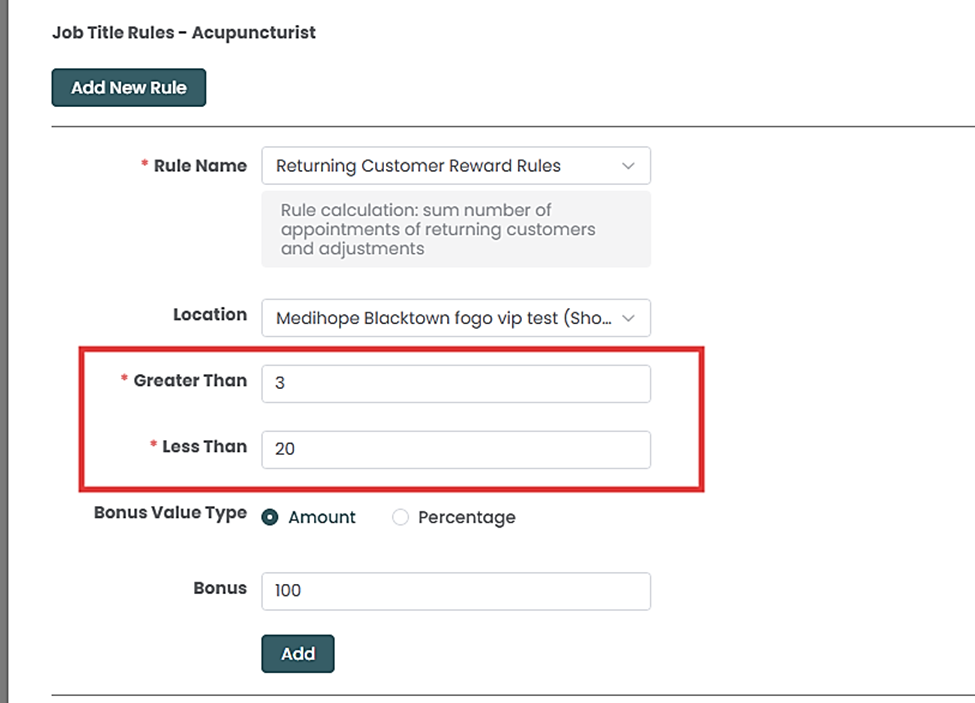Screen dimensions: 975x703
Task: Click the chevron arrow in Location field
Action: tap(628, 318)
